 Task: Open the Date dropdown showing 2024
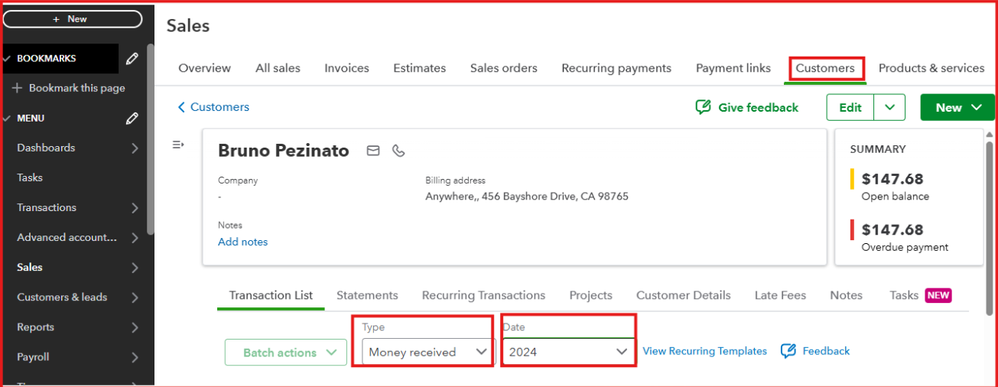click(568, 351)
